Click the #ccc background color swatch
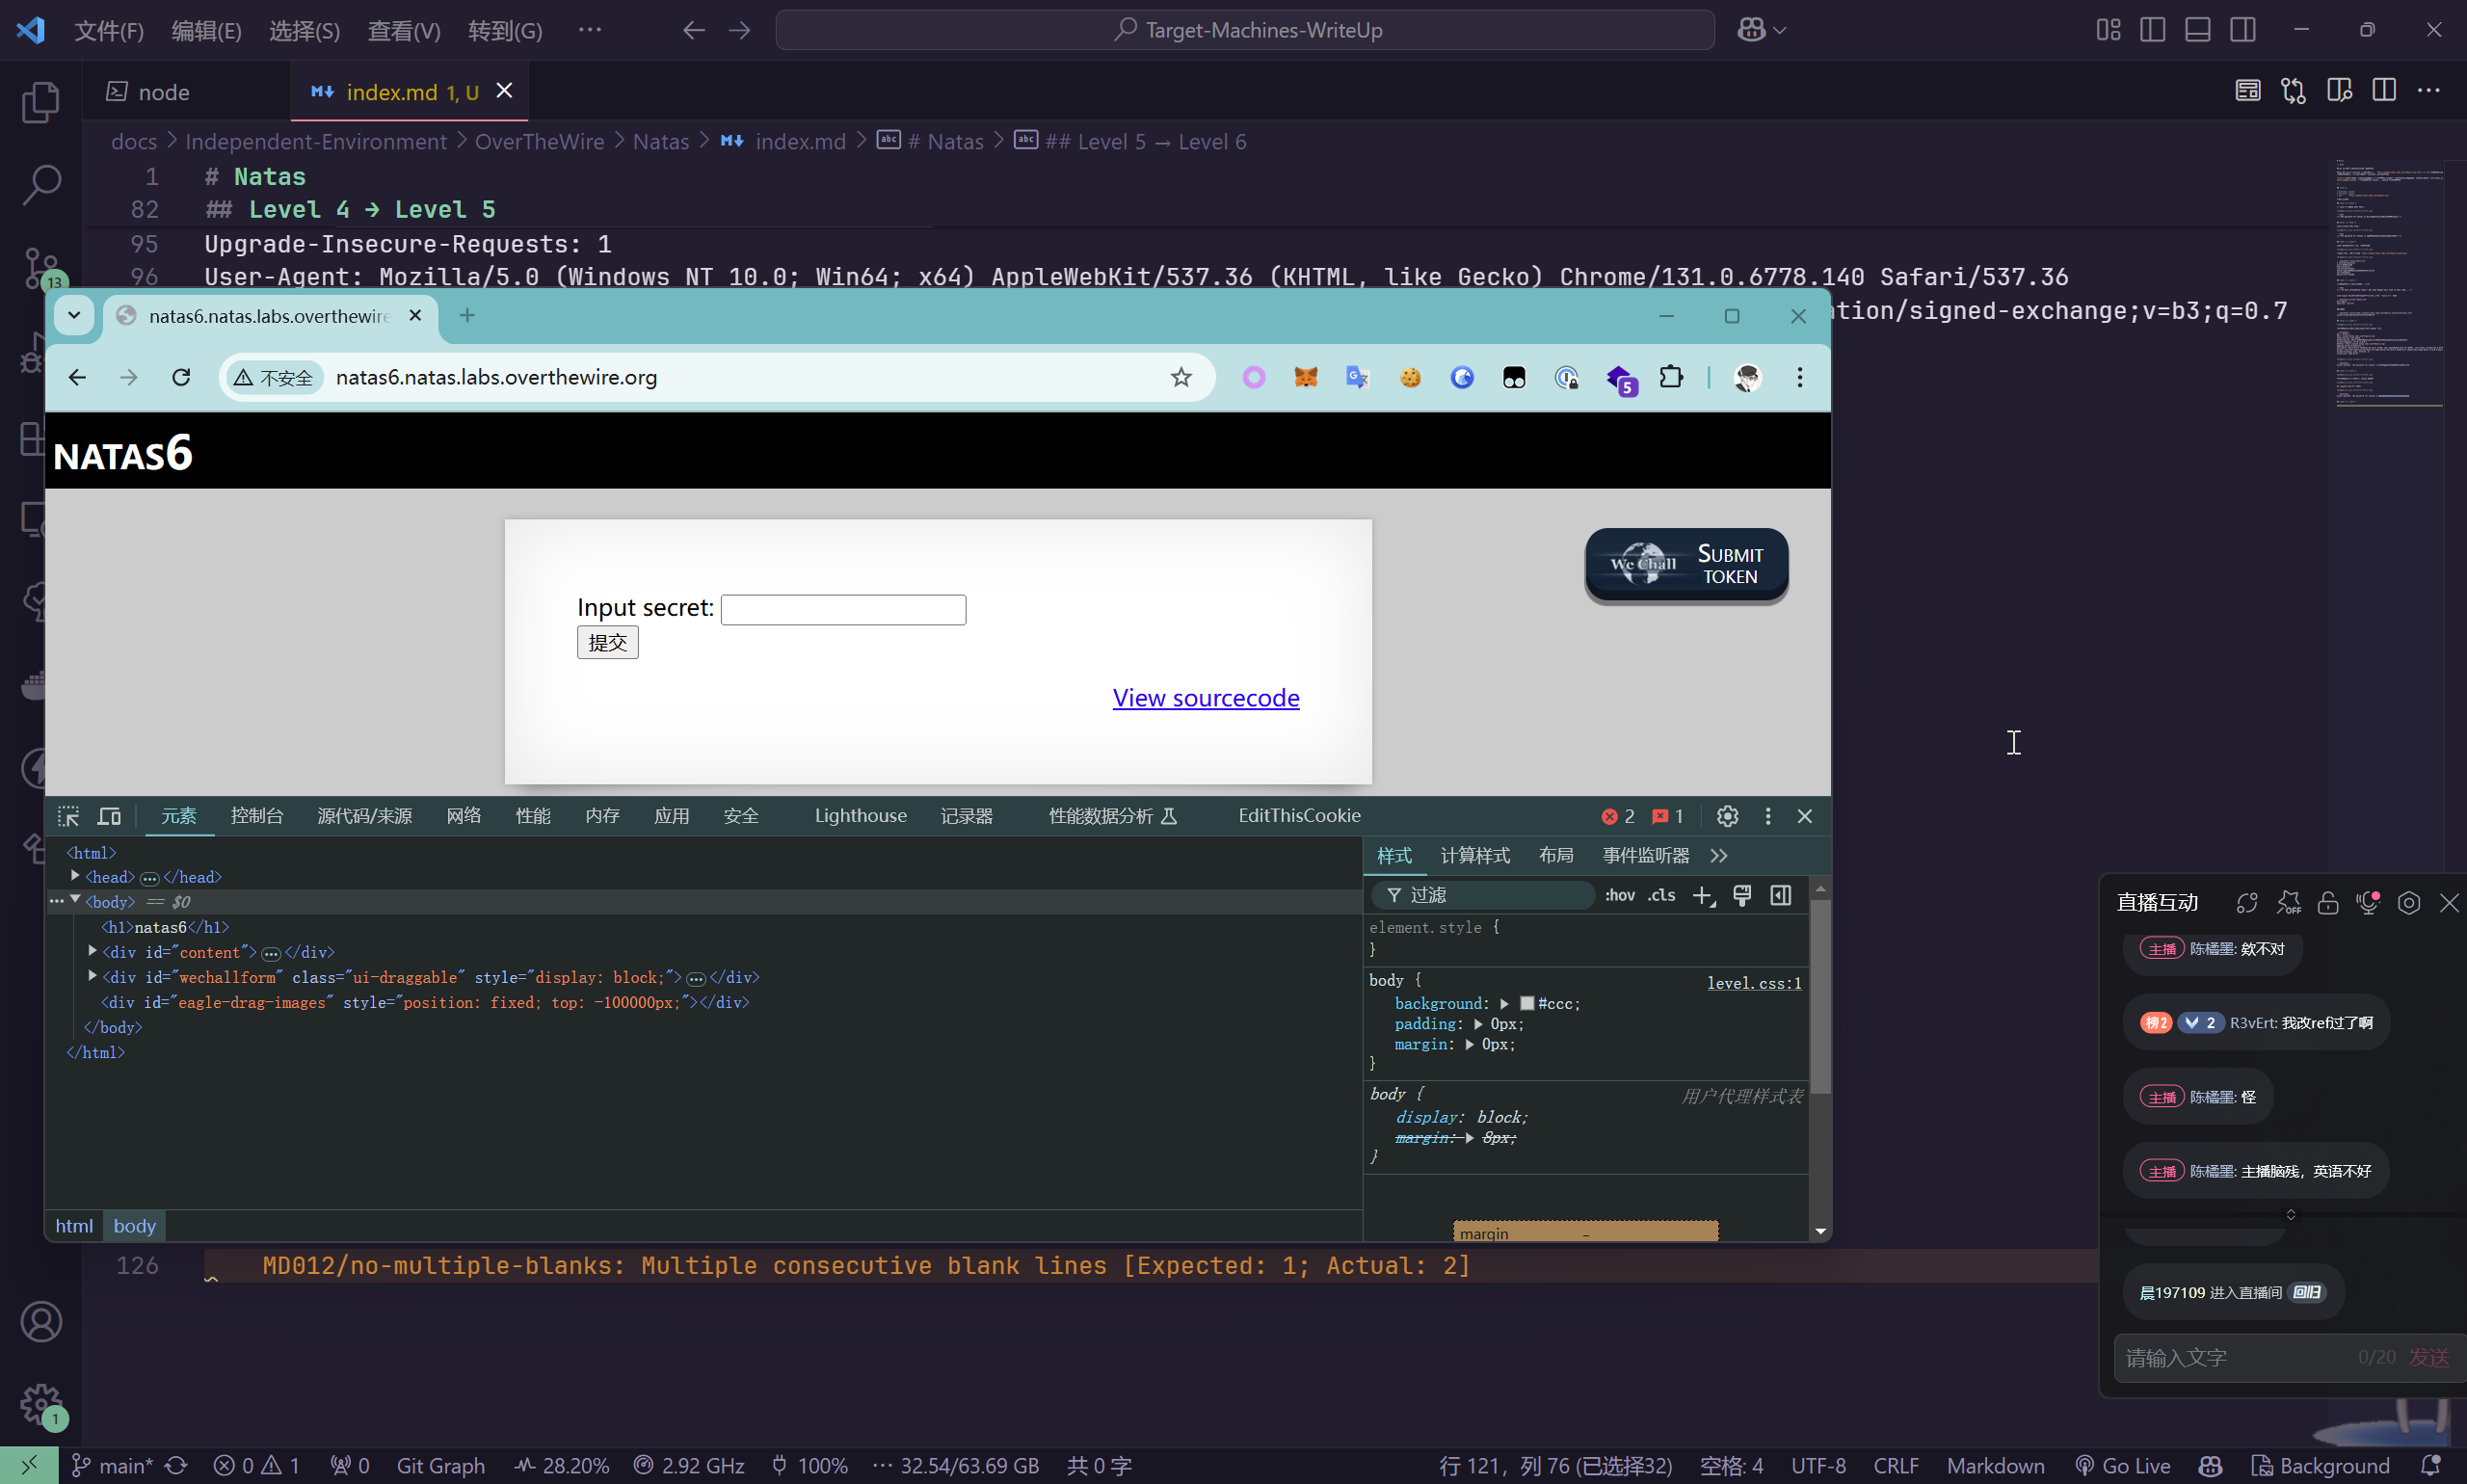This screenshot has width=2467, height=1484. [x=1526, y=1003]
